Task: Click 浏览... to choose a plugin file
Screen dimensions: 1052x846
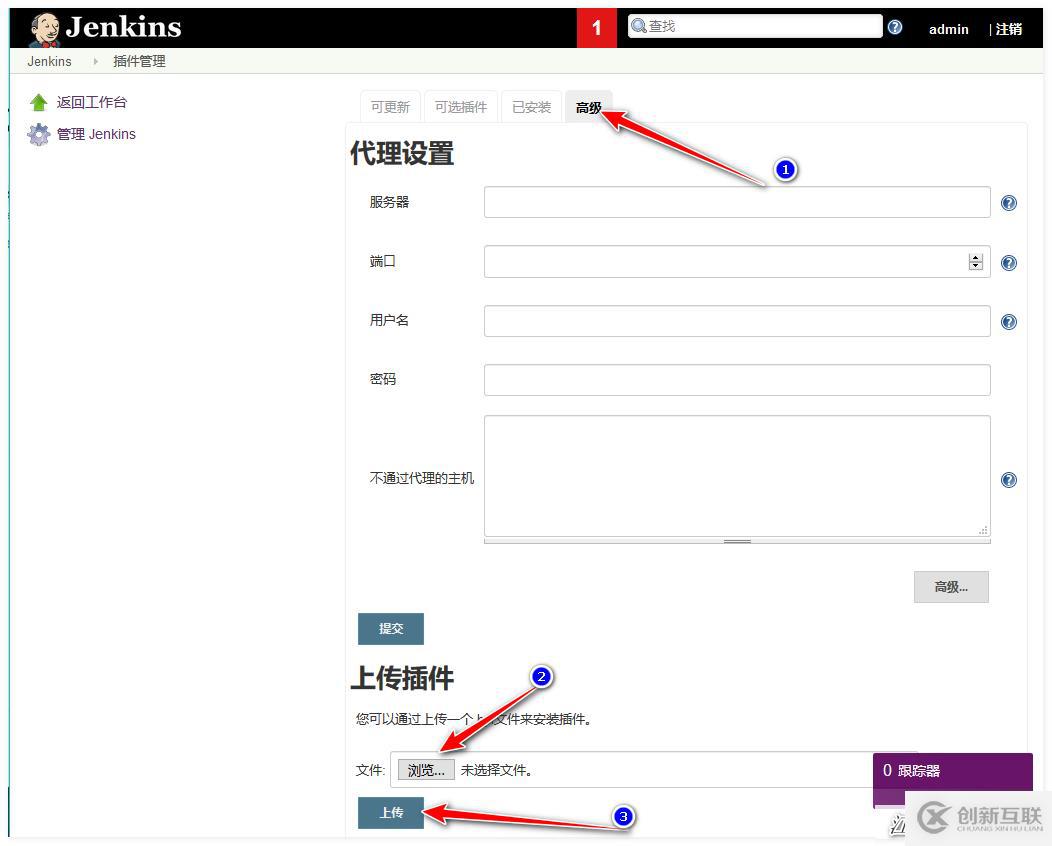Action: click(426, 770)
